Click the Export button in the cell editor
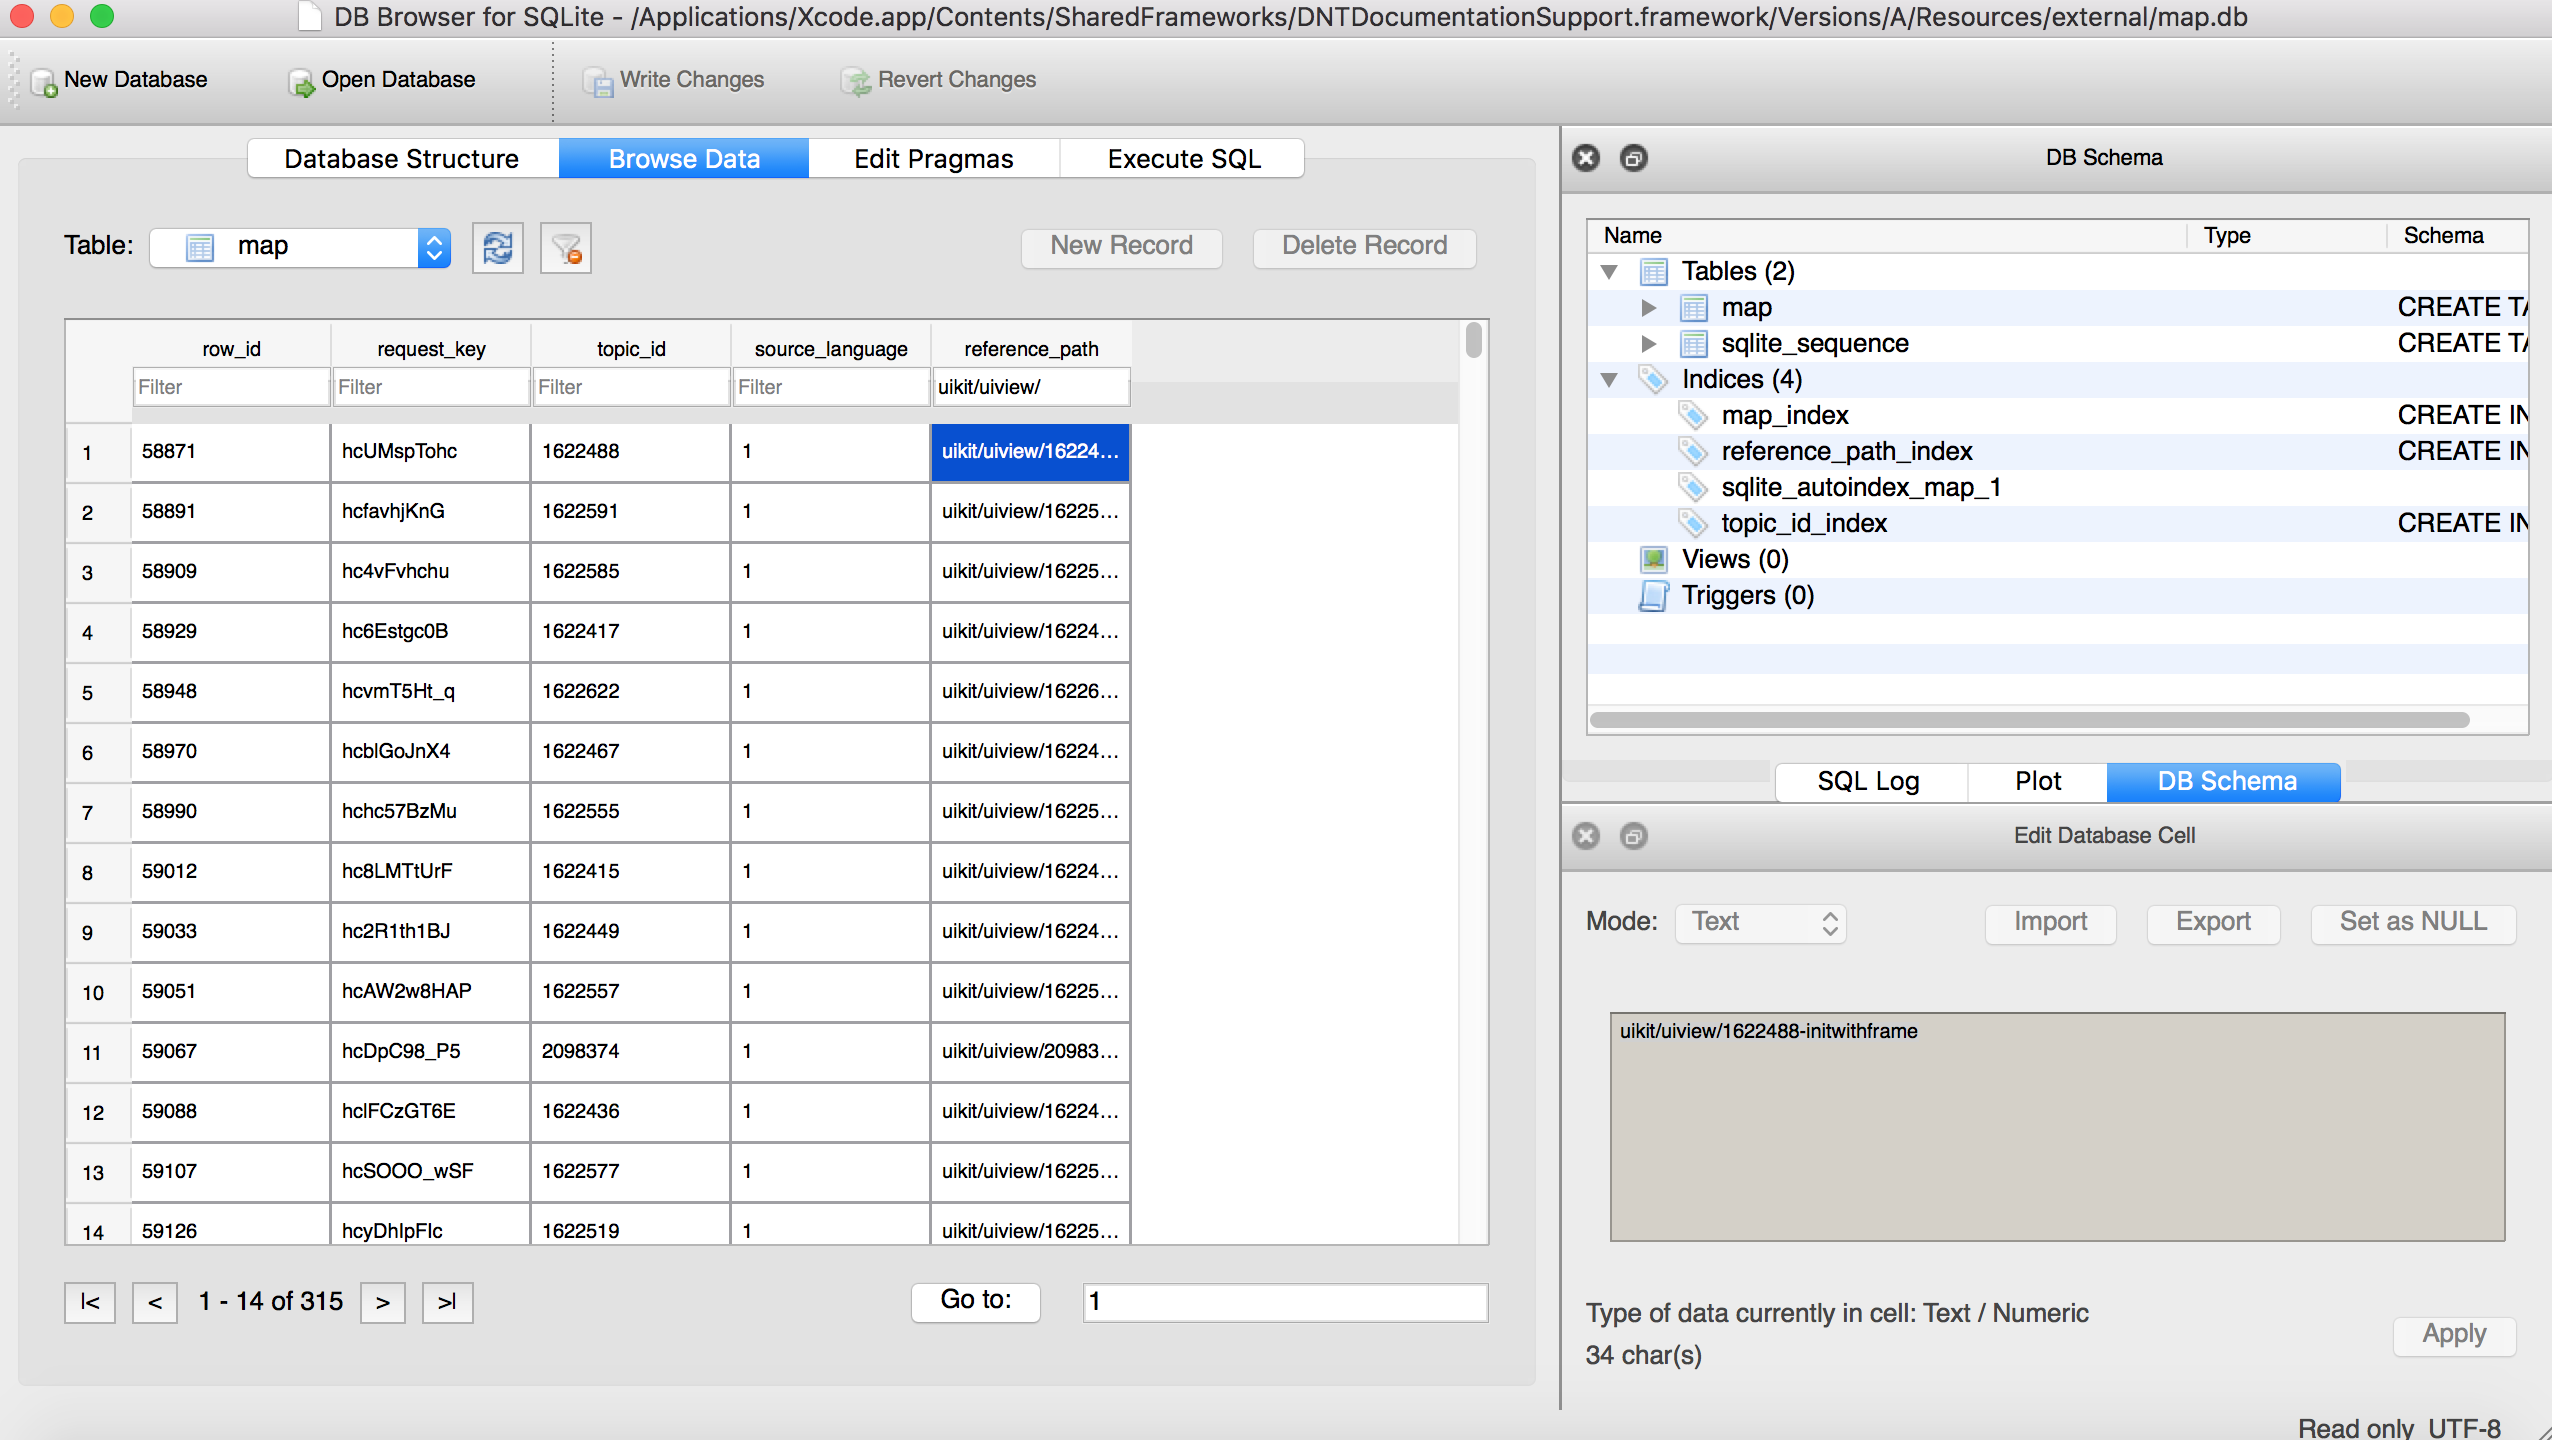Image resolution: width=2552 pixels, height=1440 pixels. [x=2213, y=922]
